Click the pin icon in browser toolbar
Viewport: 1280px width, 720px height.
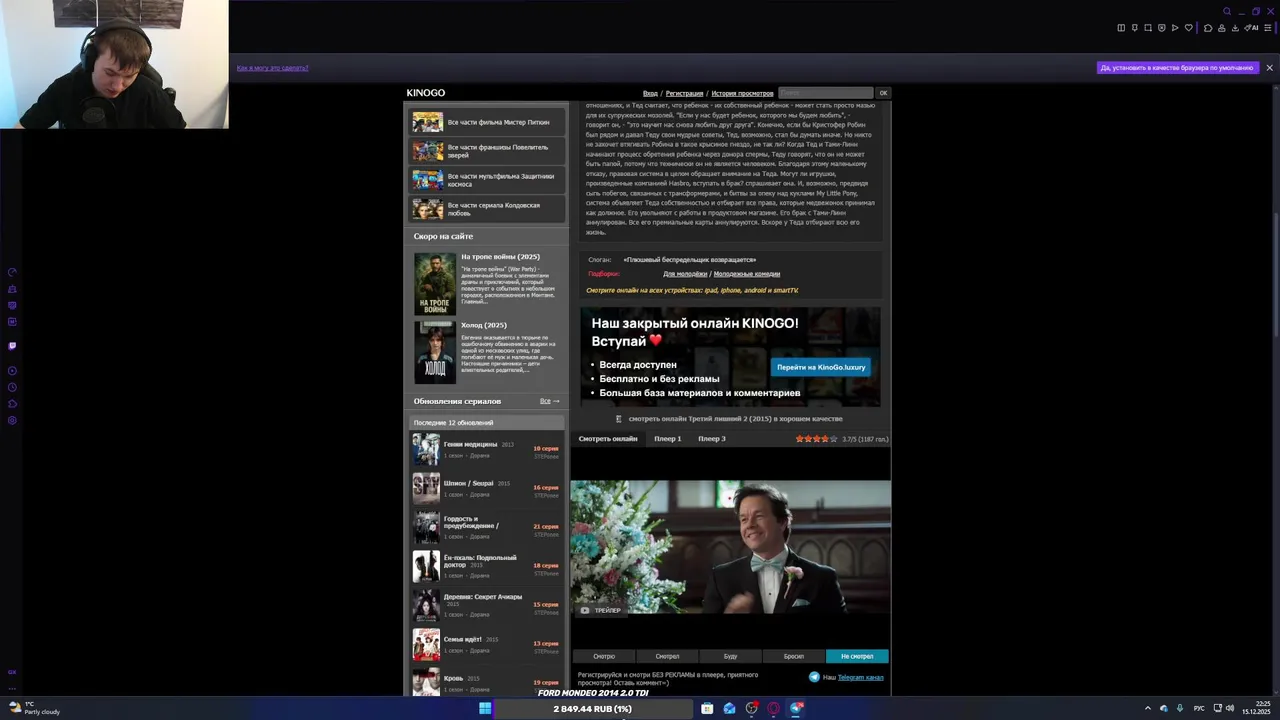click(x=1135, y=28)
